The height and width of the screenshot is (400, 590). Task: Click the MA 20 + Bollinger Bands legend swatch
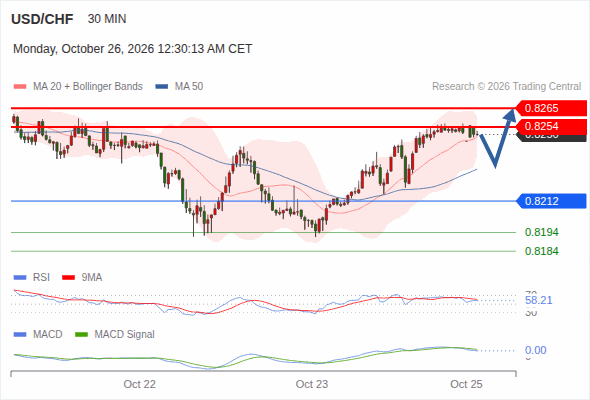pyautogui.click(x=20, y=87)
